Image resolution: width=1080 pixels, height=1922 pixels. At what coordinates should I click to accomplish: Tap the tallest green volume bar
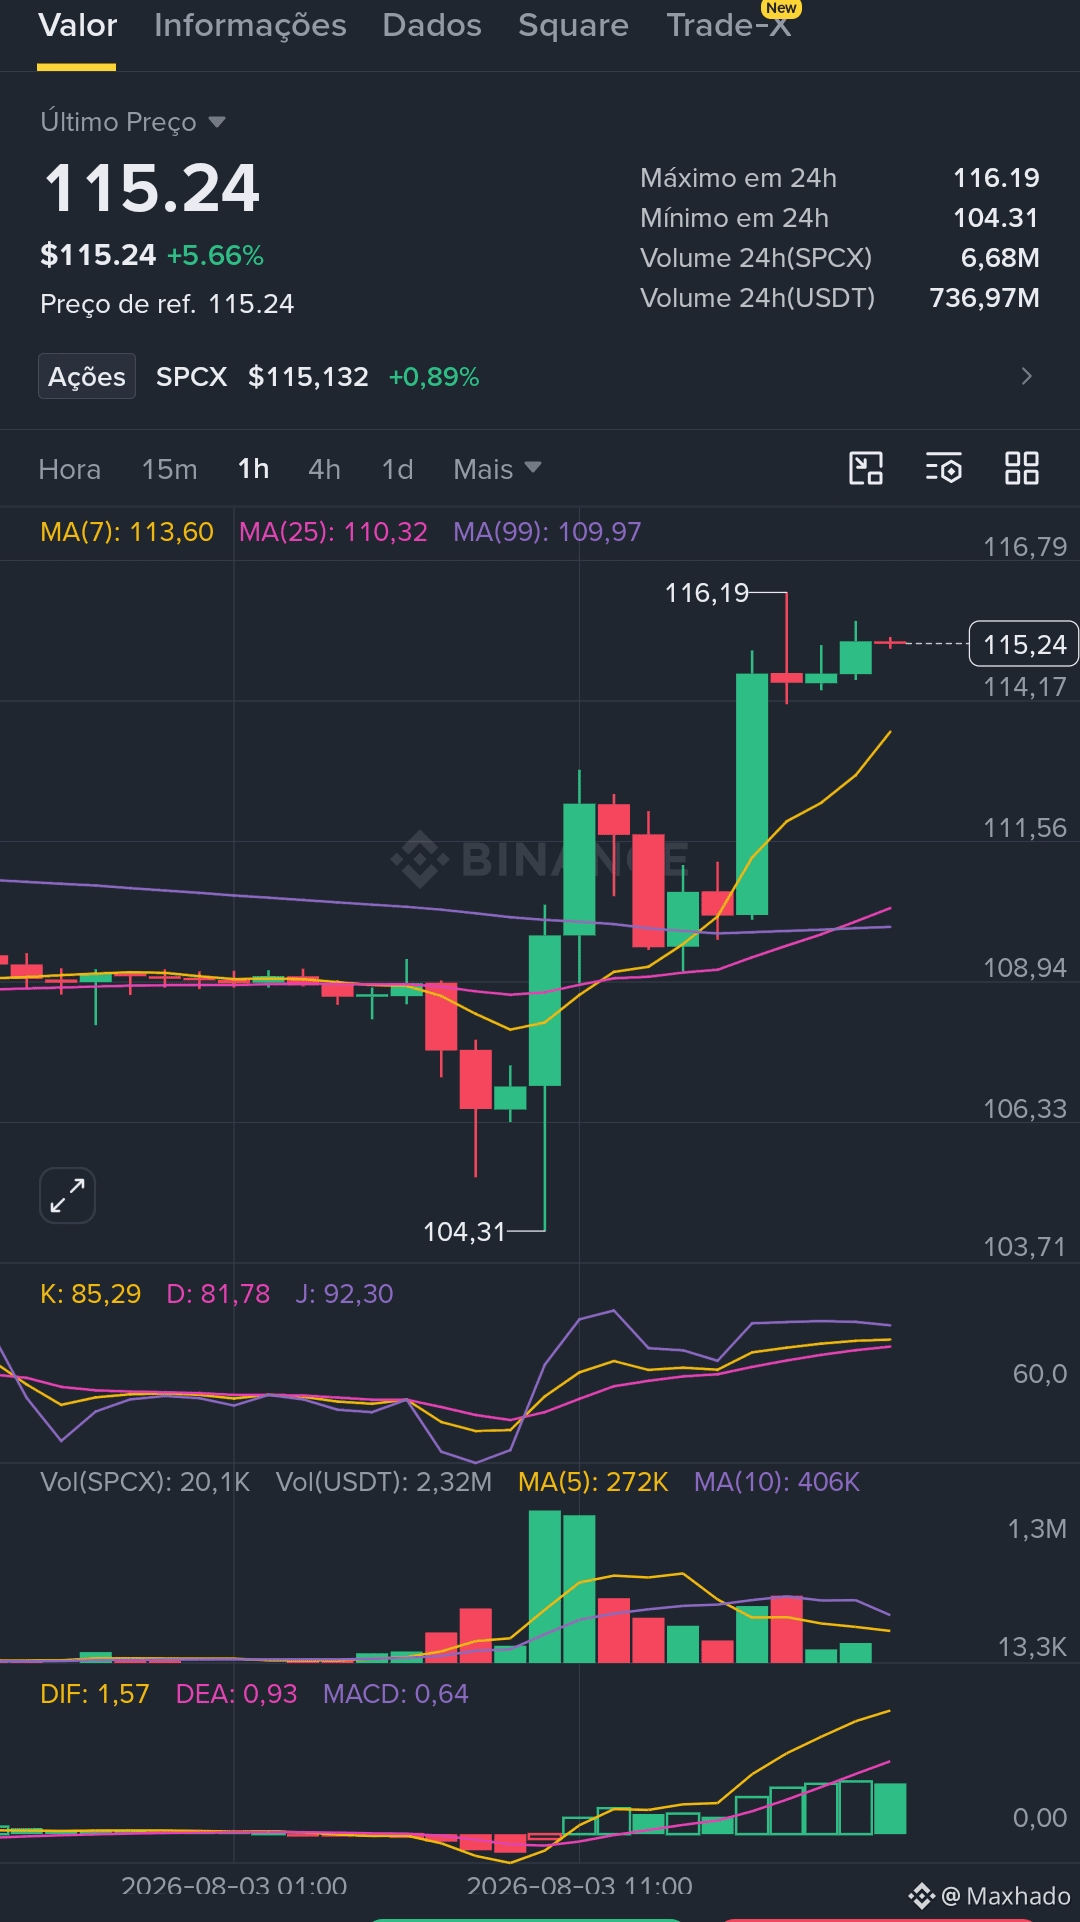coord(544,1586)
